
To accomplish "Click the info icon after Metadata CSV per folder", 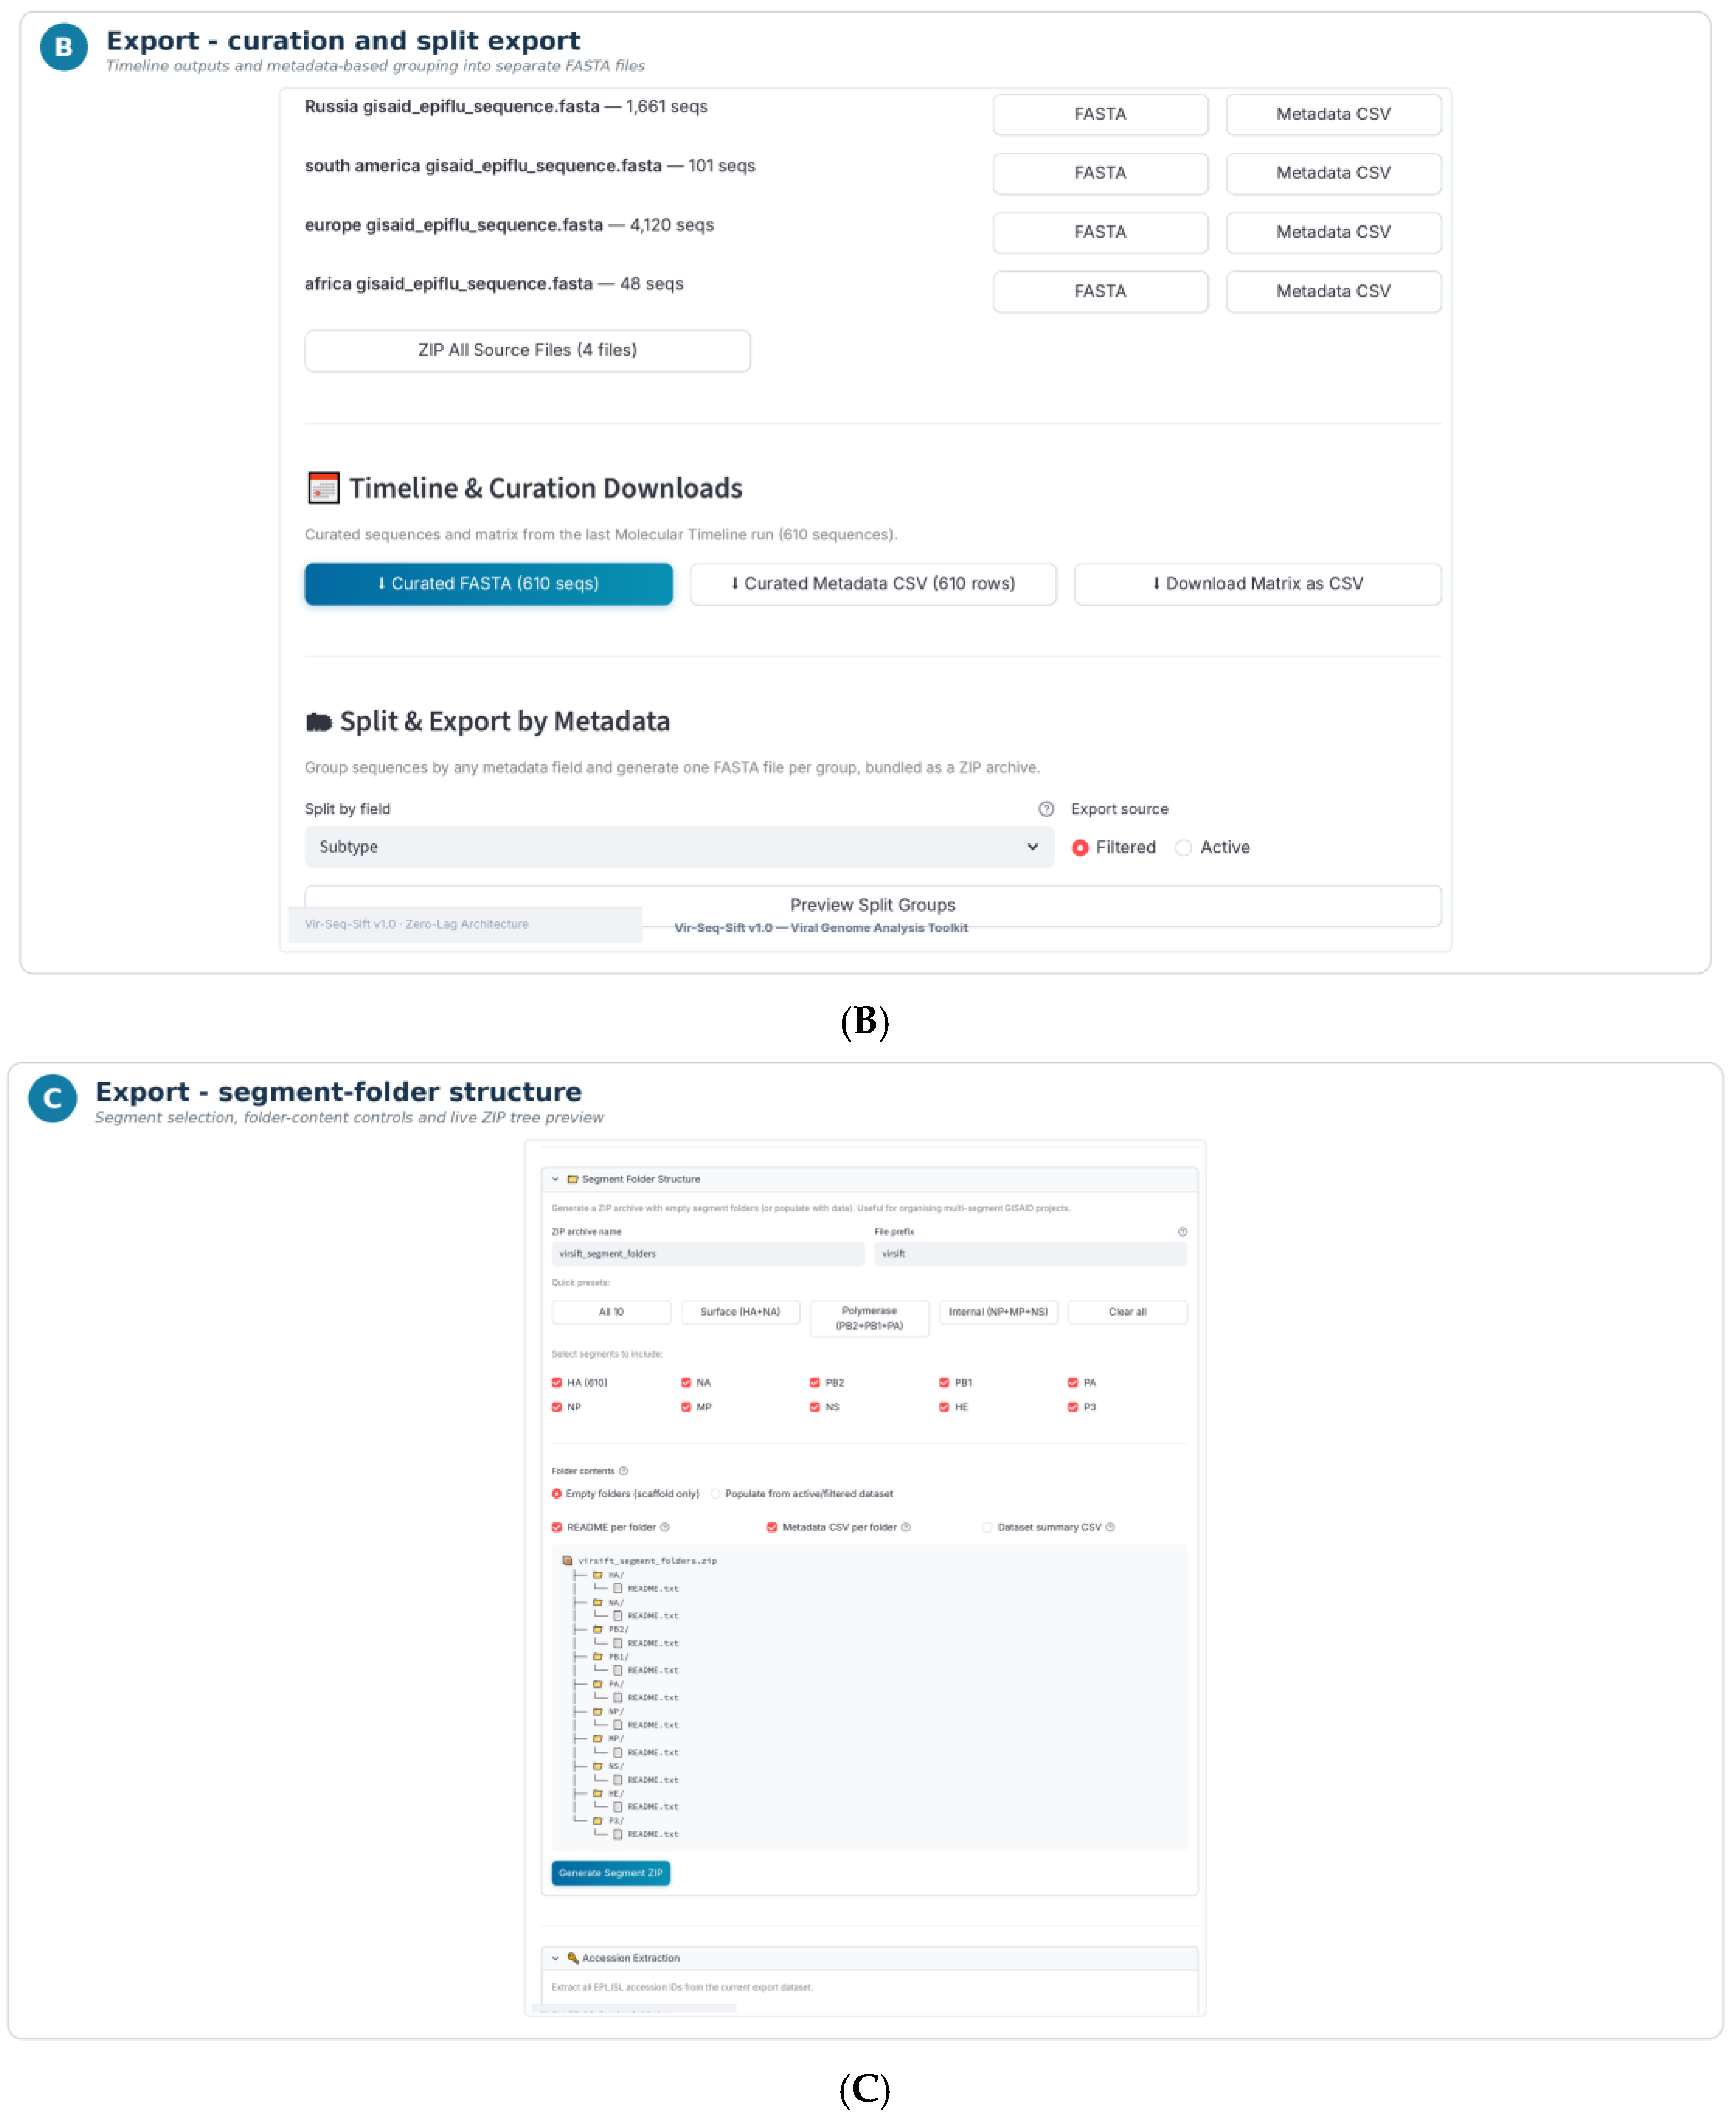I will [x=906, y=1527].
